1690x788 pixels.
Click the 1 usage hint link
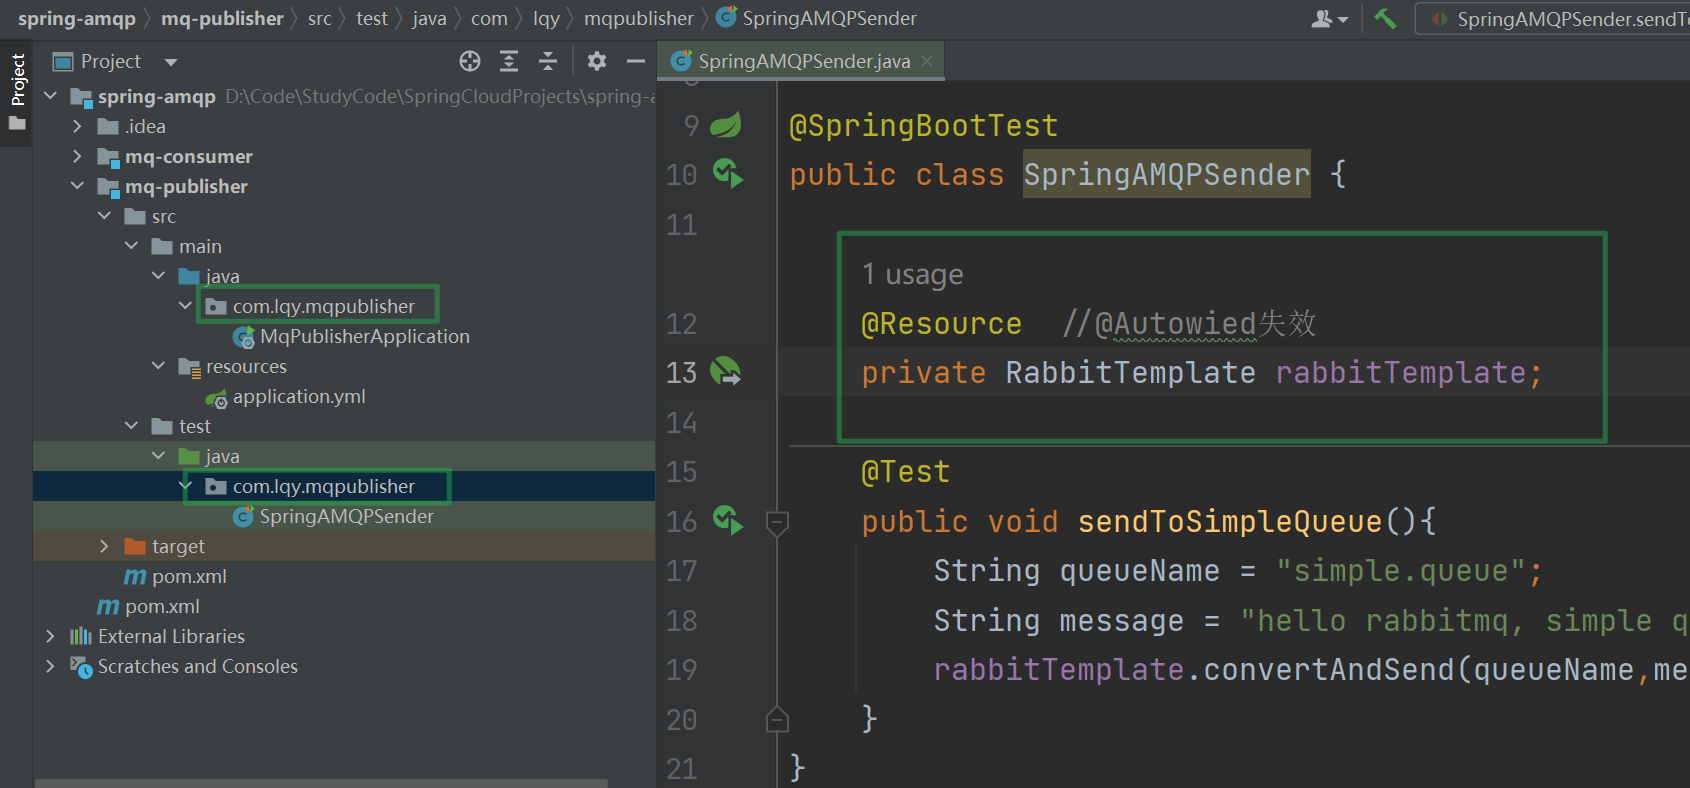(912, 275)
